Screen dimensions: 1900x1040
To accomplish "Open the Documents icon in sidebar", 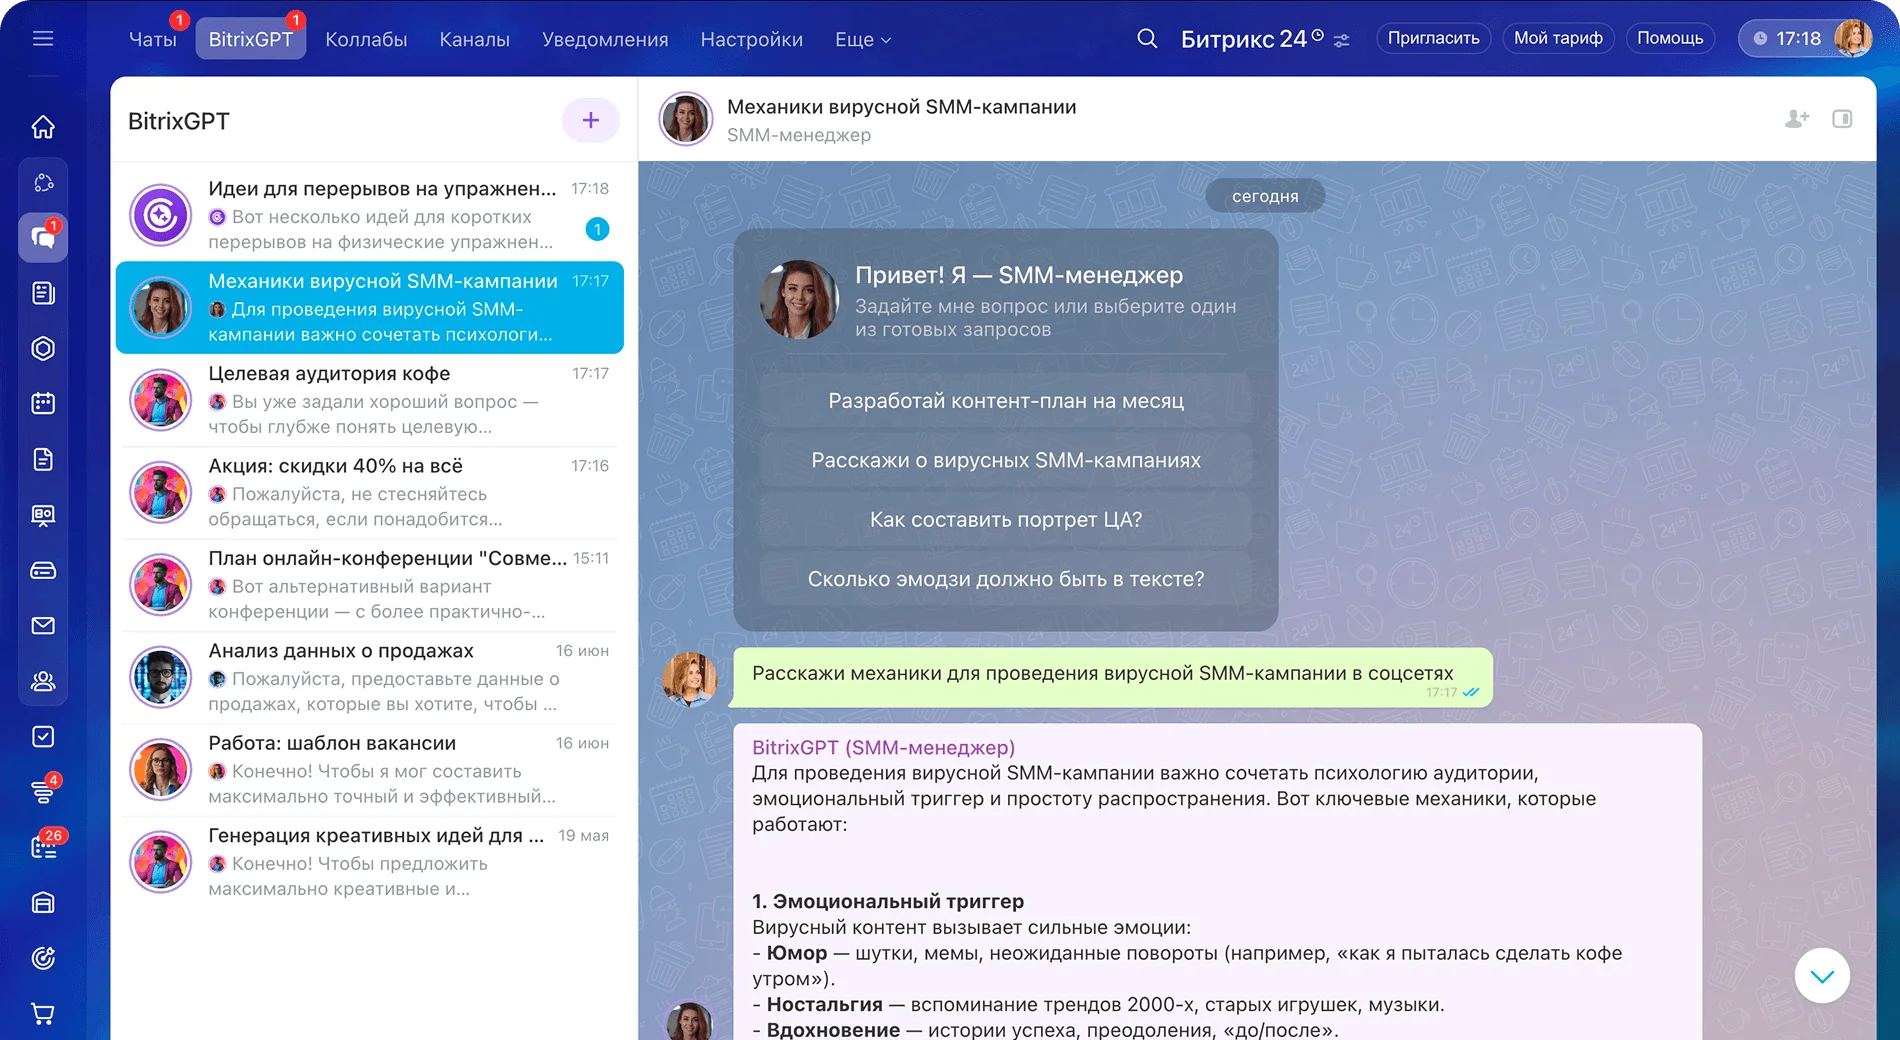I will (43, 459).
